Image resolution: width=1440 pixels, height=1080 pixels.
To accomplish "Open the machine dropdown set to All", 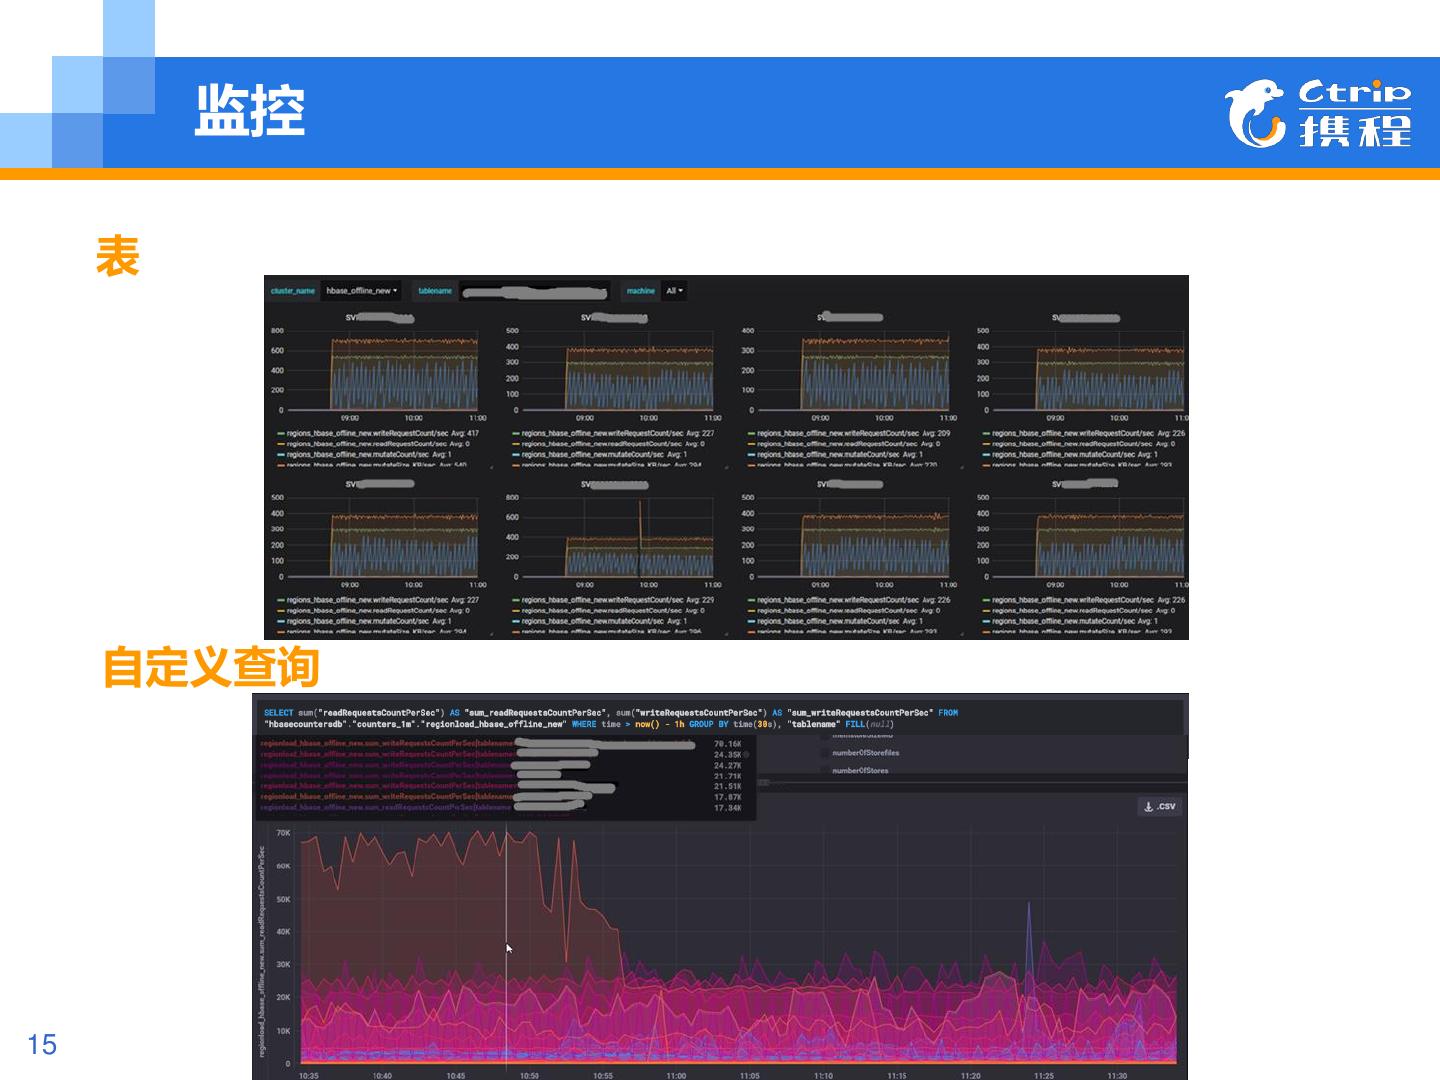I will [x=675, y=291].
